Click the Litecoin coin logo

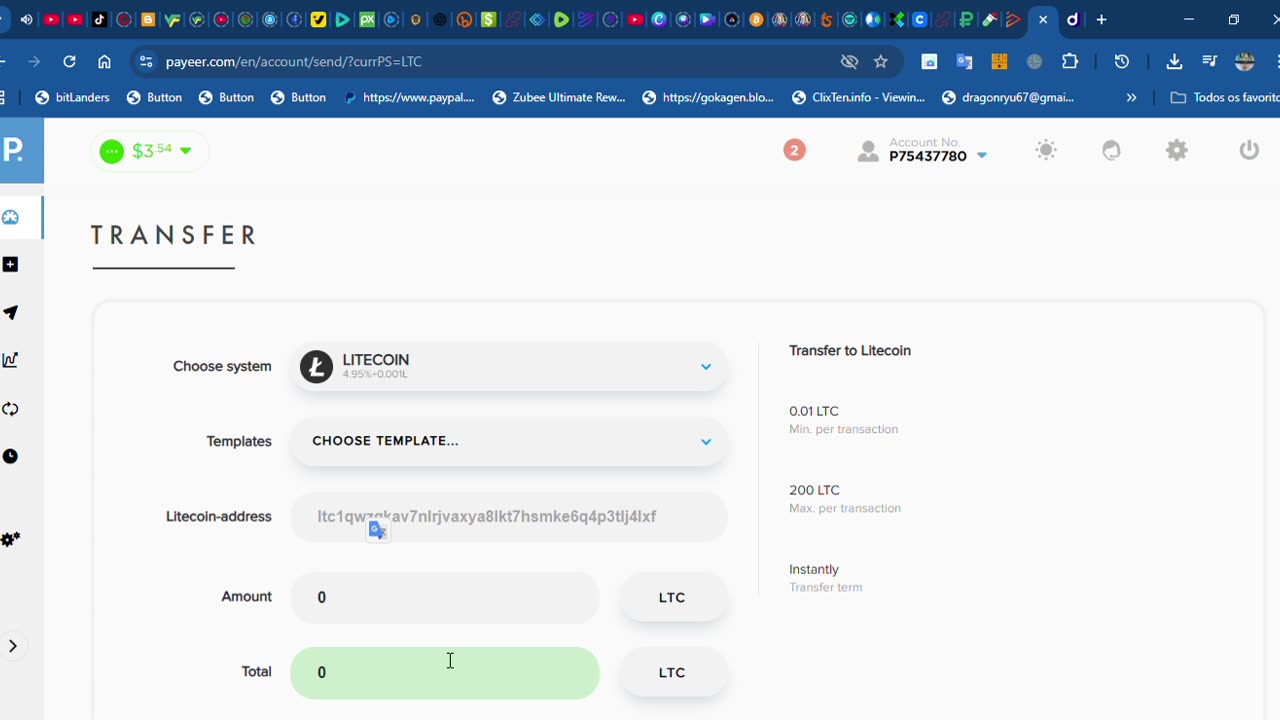[x=316, y=367]
